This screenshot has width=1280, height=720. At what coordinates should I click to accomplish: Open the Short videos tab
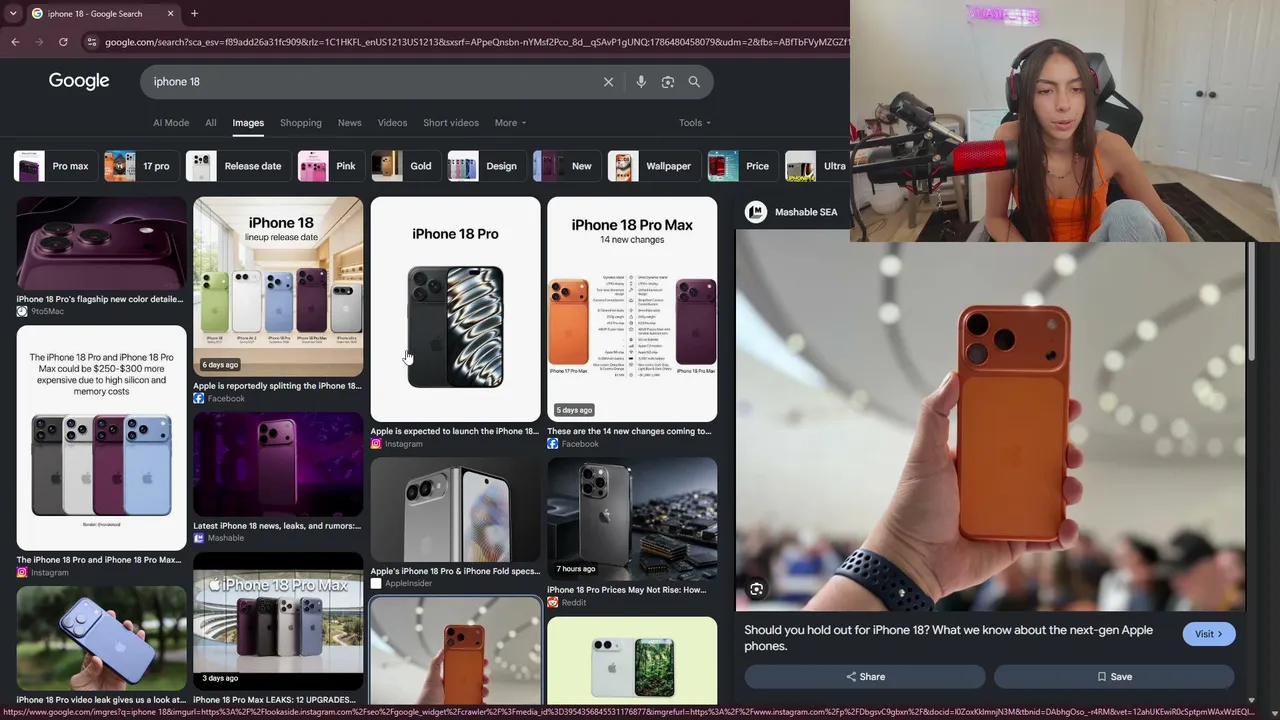pyautogui.click(x=451, y=123)
